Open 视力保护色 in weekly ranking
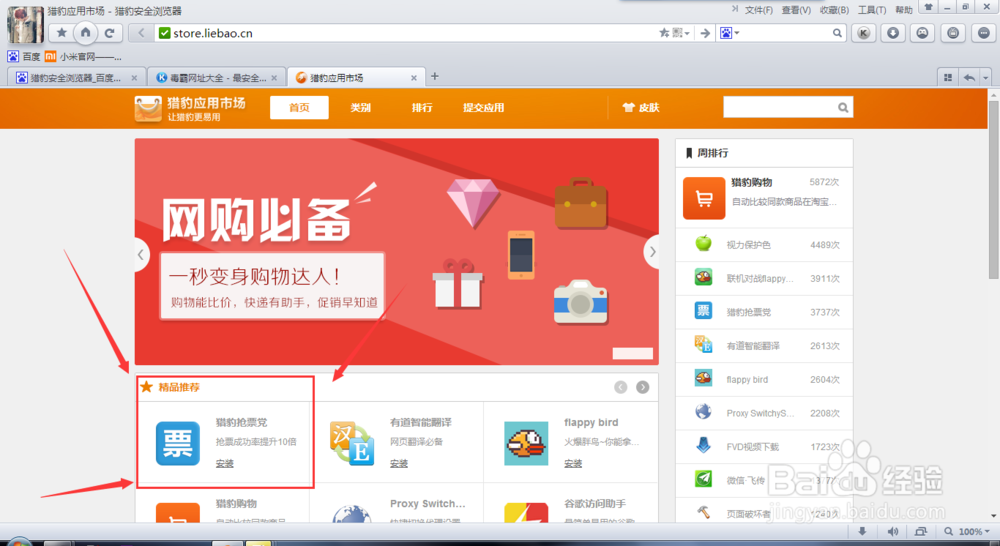 (x=764, y=245)
